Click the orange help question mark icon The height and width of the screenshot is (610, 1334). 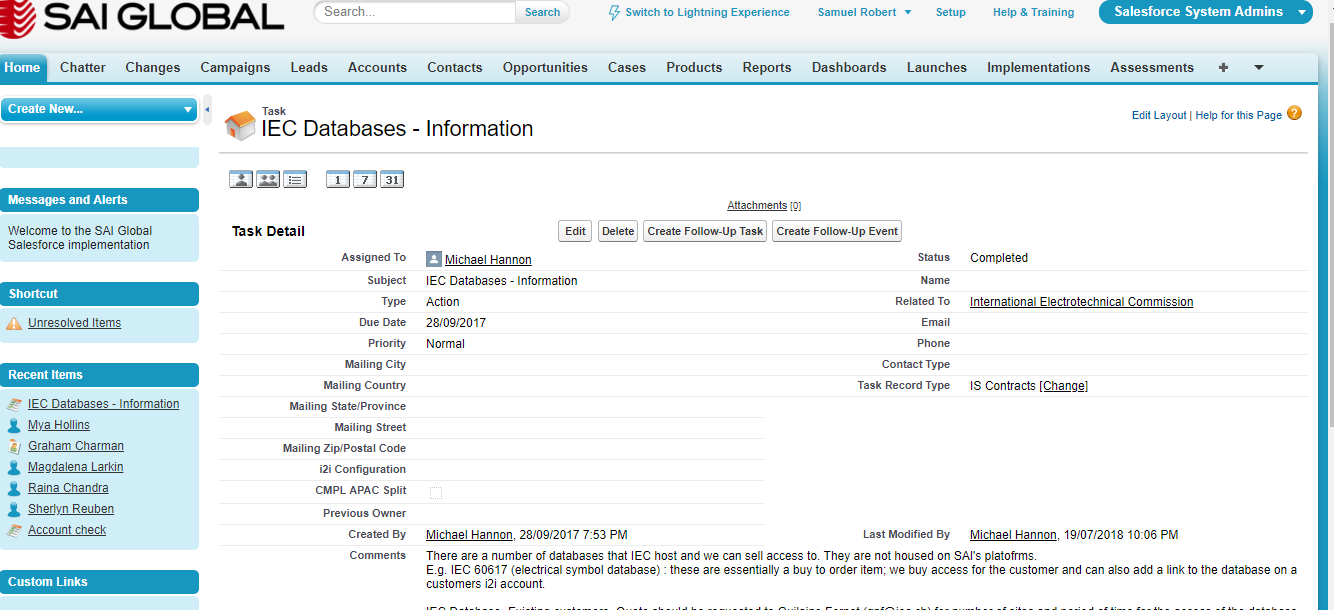coord(1294,114)
